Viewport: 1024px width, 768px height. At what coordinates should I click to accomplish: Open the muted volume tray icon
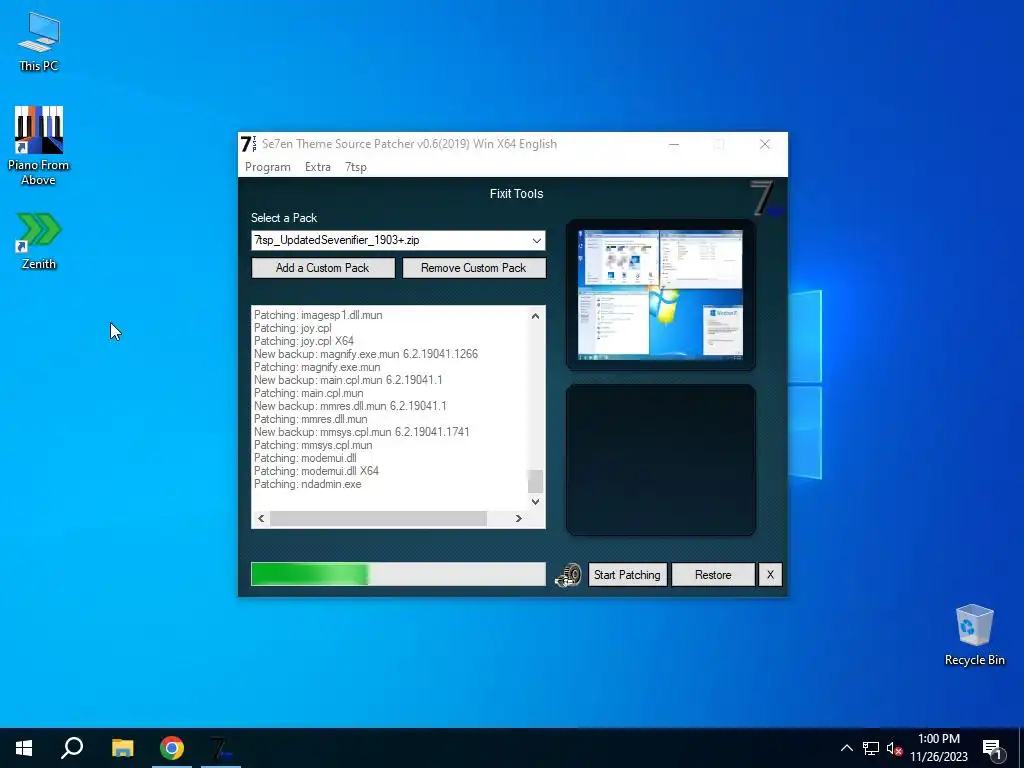894,748
